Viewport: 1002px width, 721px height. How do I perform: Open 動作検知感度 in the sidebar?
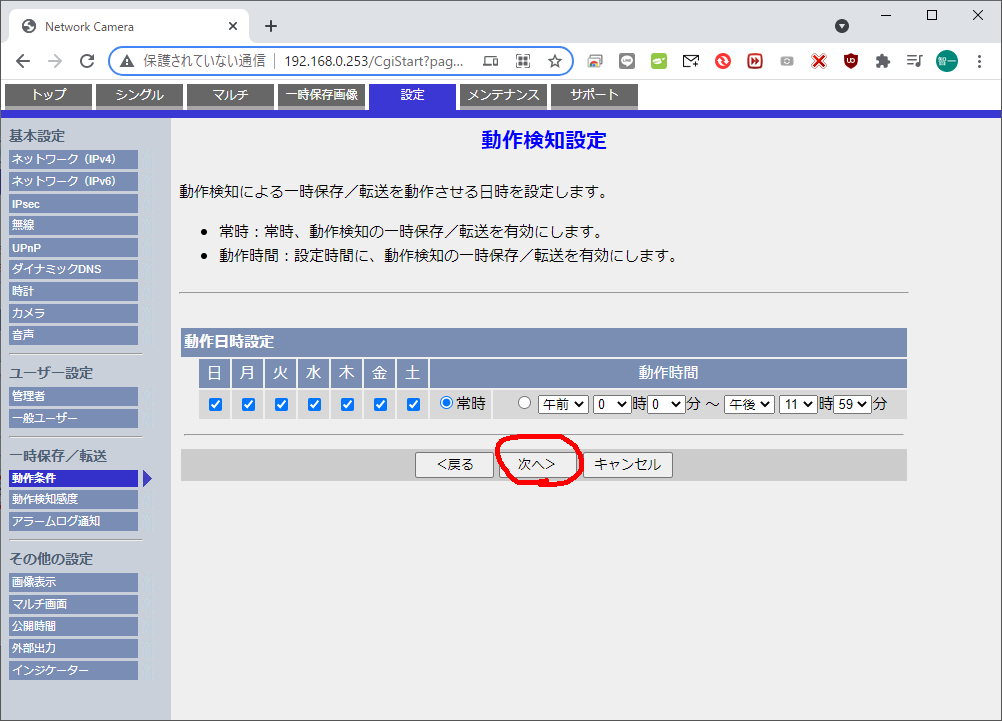point(73,499)
